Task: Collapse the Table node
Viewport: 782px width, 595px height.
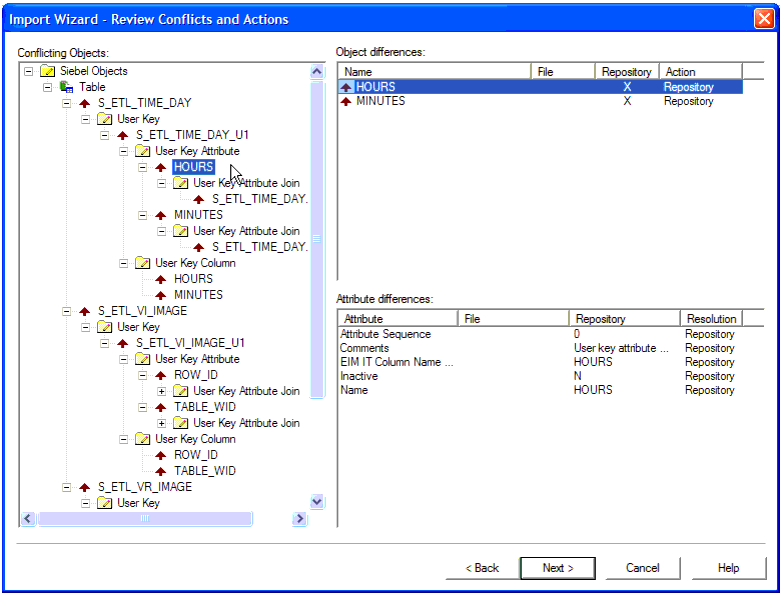Action: 47,87
